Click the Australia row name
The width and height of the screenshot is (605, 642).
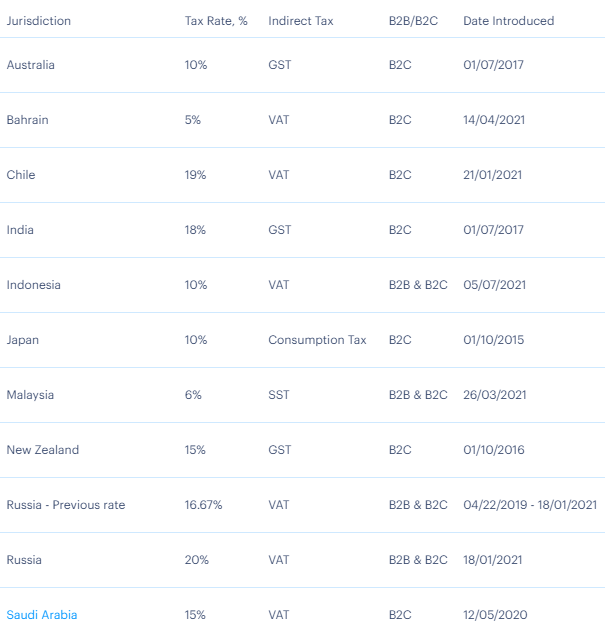[x=31, y=65]
